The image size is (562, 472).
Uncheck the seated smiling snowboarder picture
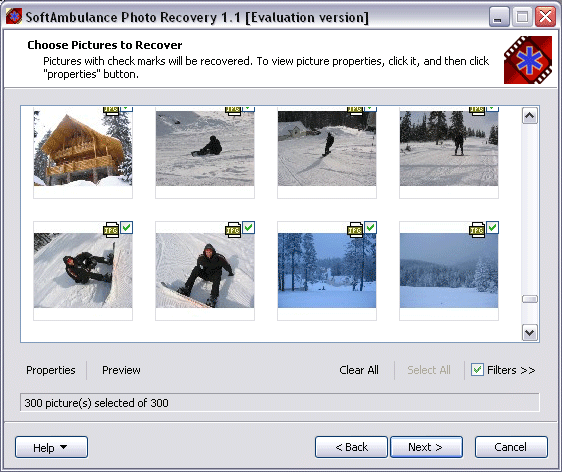click(x=248, y=227)
